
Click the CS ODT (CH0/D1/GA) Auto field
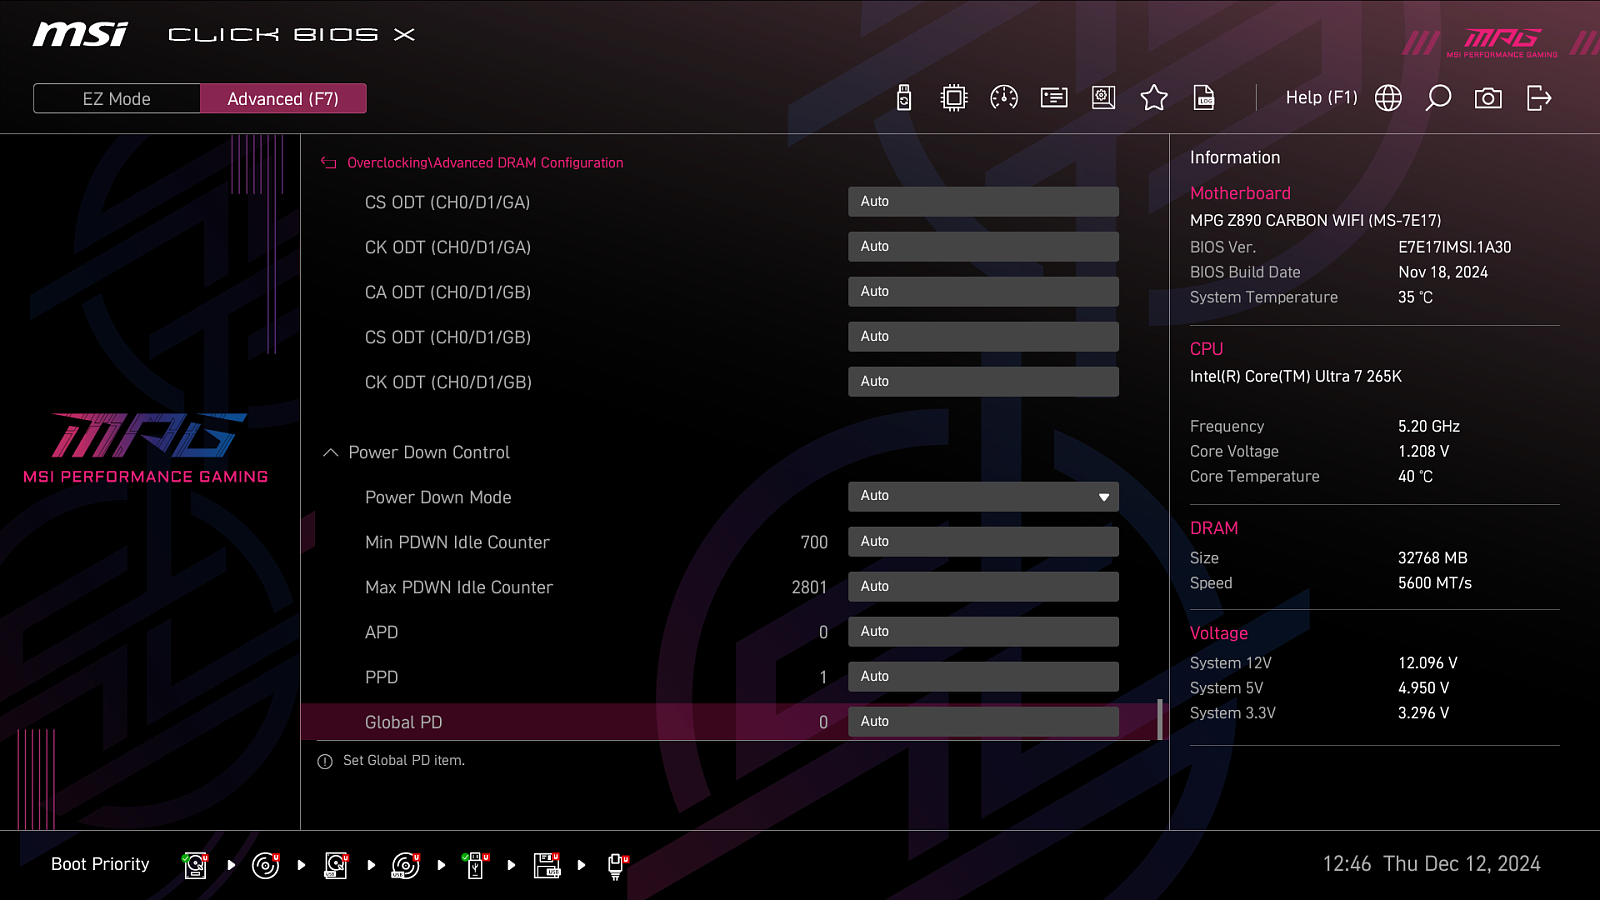click(983, 202)
